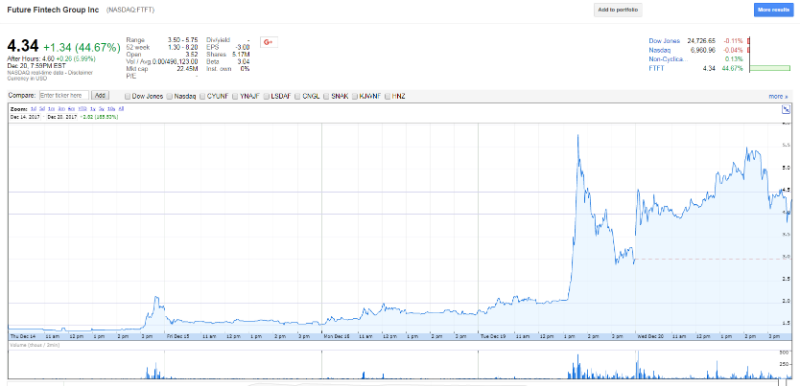Click the green FTFT performance bar
Viewport: 800px width, 386px height.
click(769, 68)
